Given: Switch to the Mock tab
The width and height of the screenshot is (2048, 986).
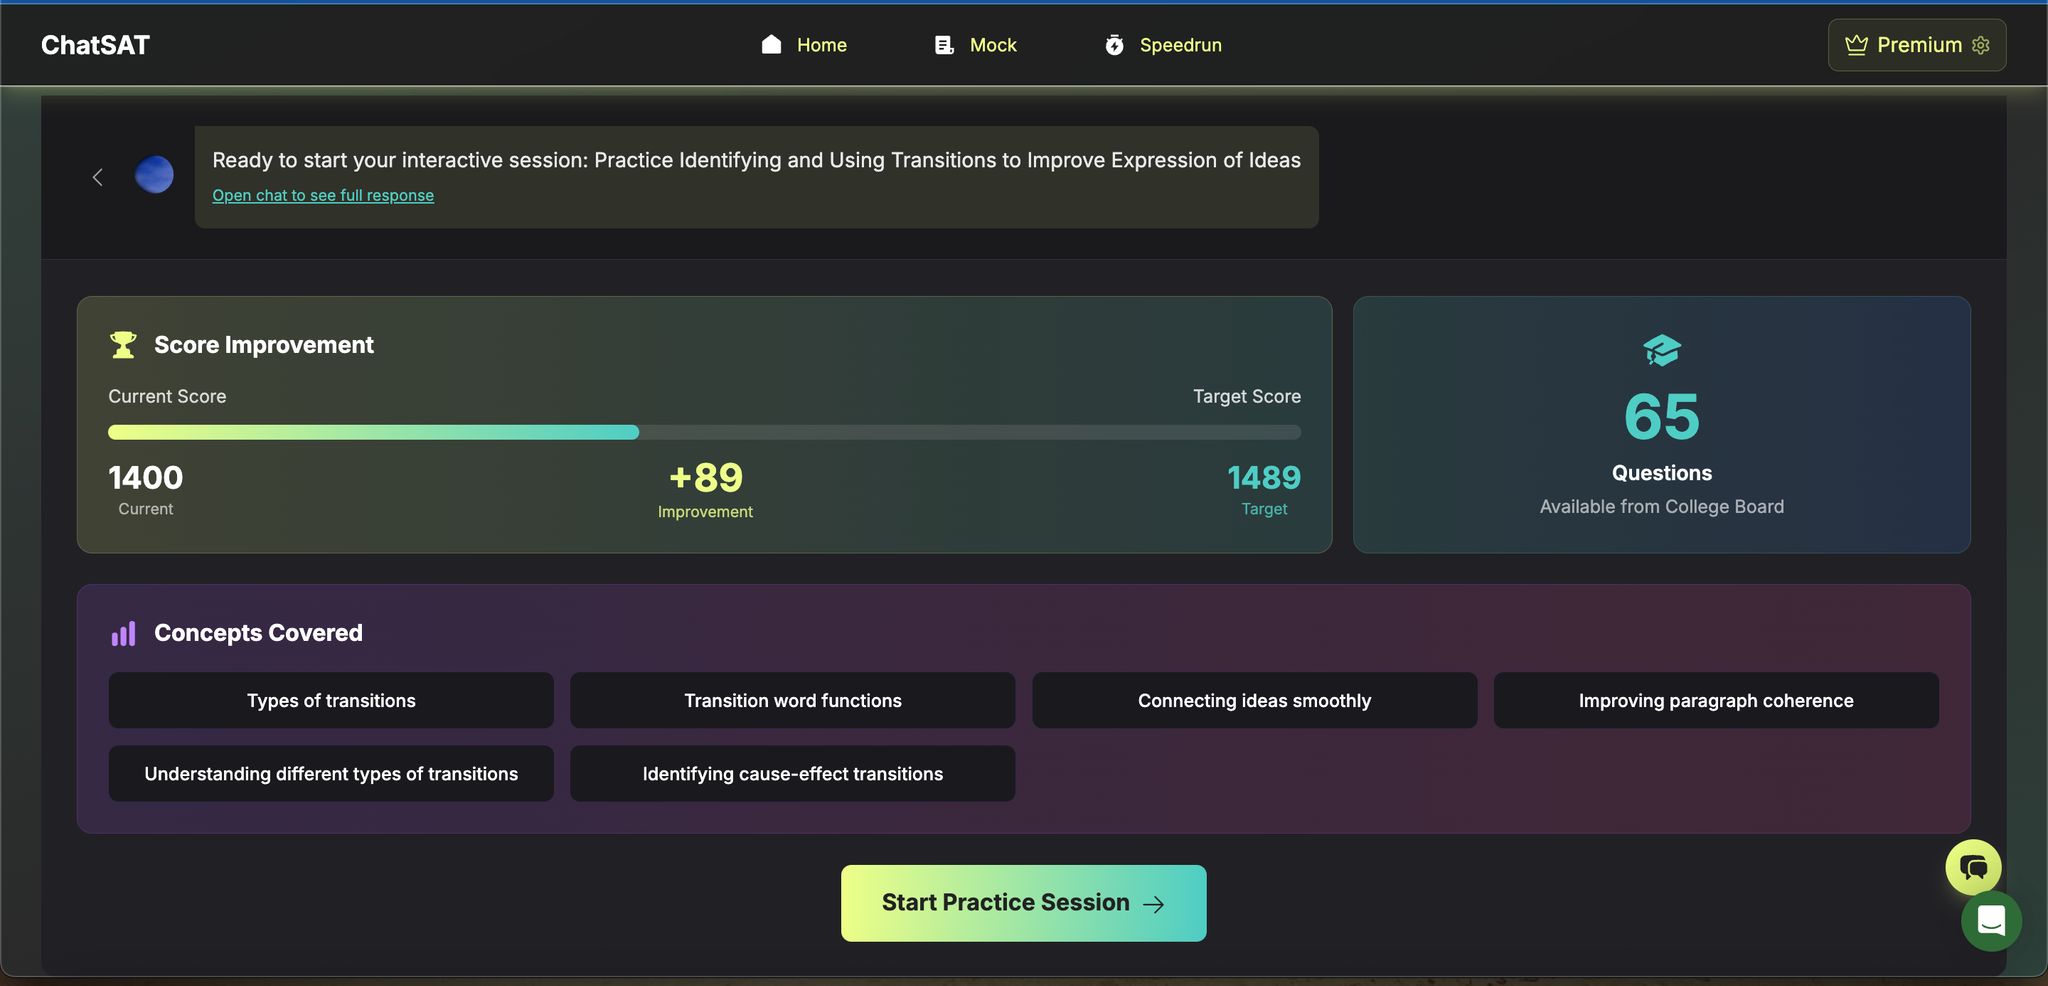Looking at the screenshot, I should click(975, 45).
